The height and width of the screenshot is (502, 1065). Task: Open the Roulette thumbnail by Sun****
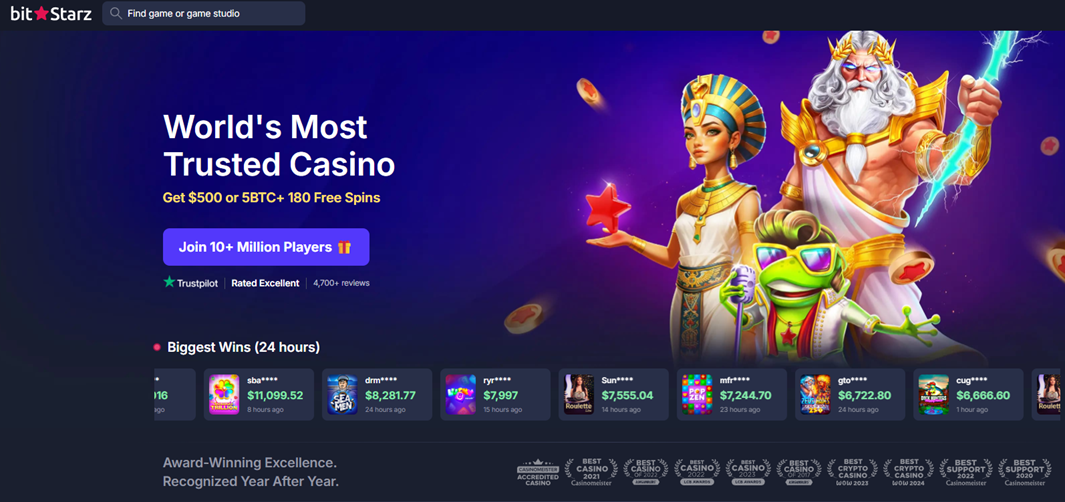579,395
